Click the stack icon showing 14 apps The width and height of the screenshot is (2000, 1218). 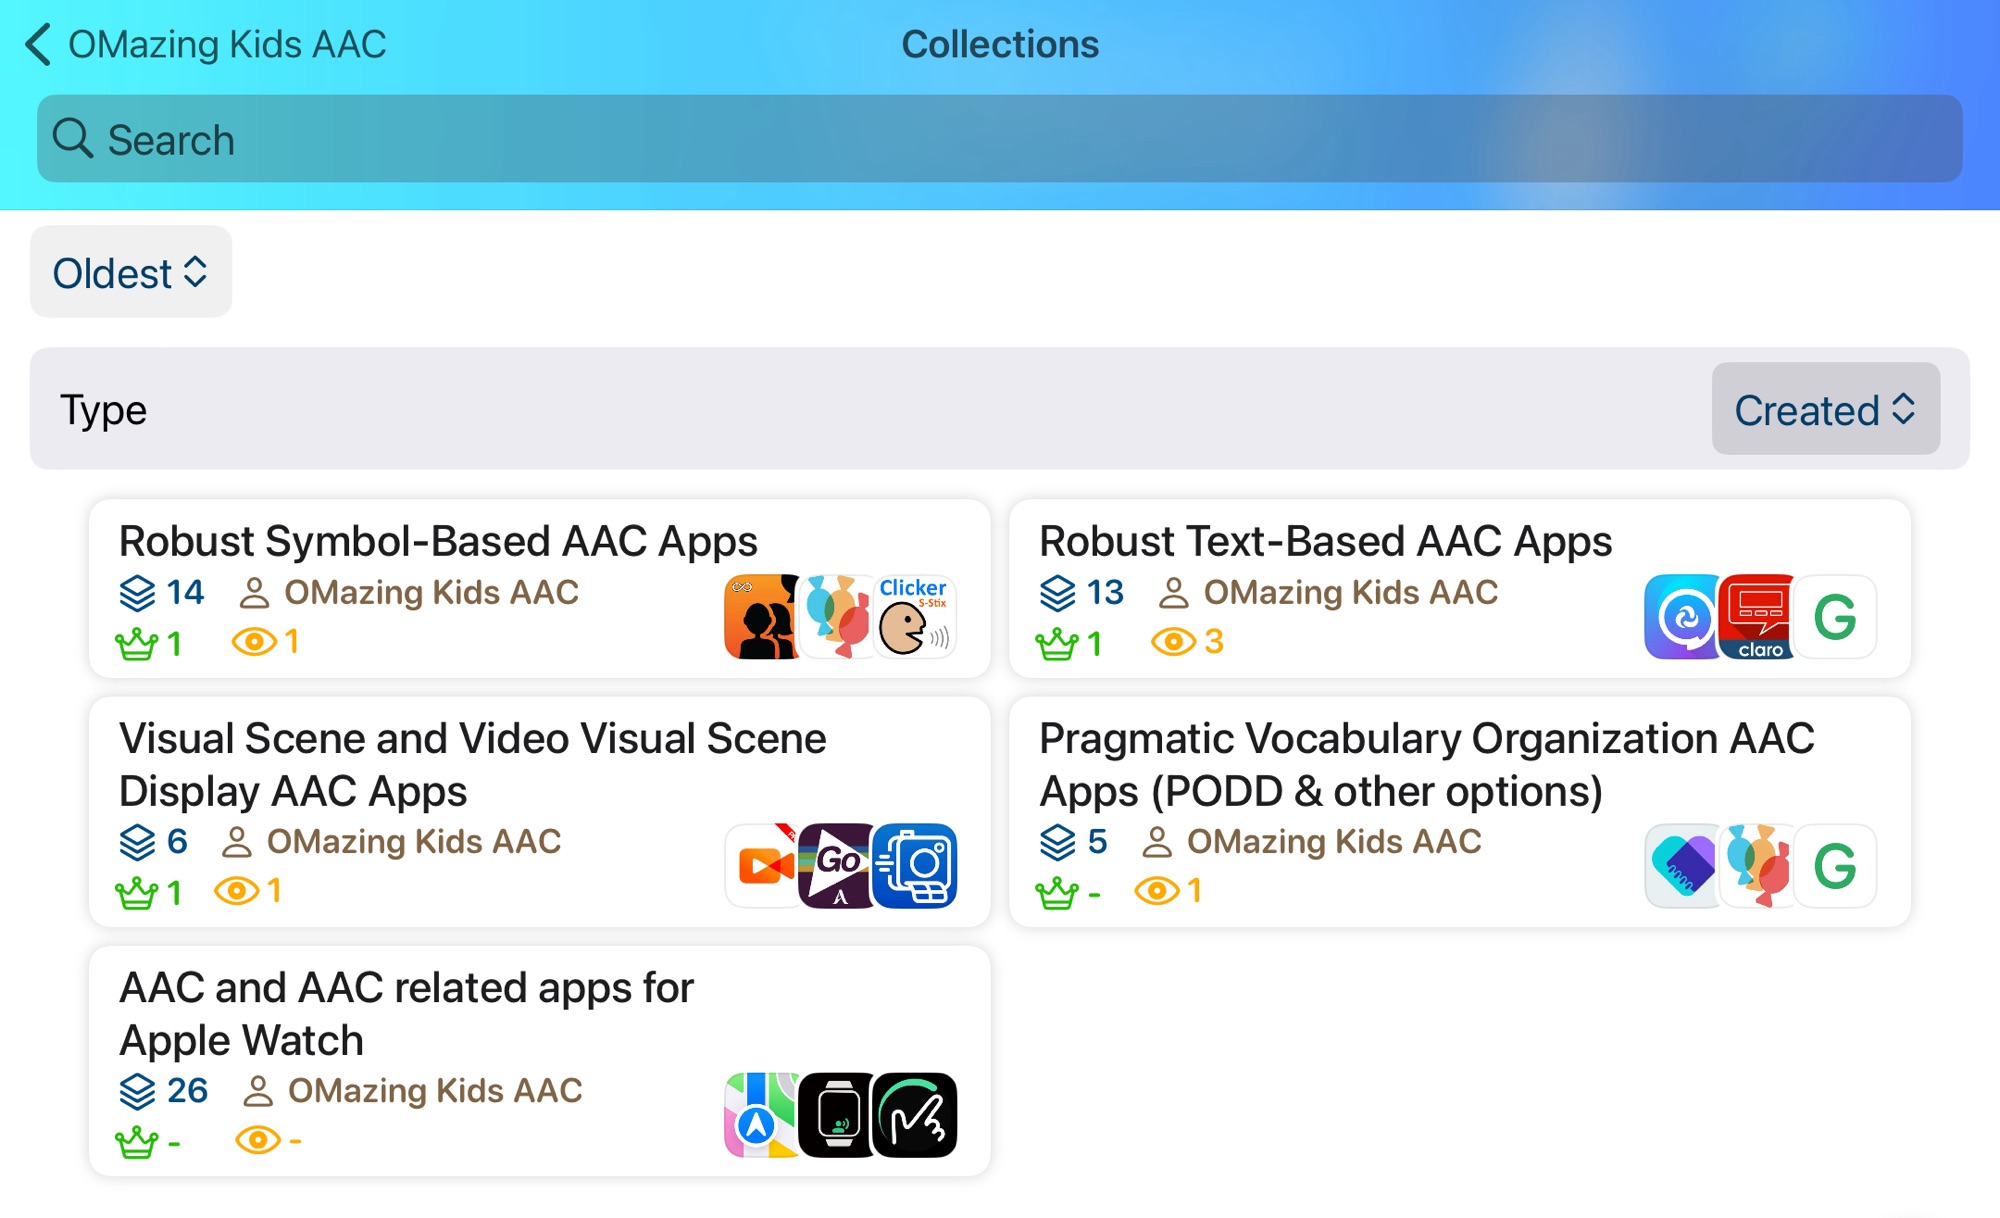click(x=137, y=591)
